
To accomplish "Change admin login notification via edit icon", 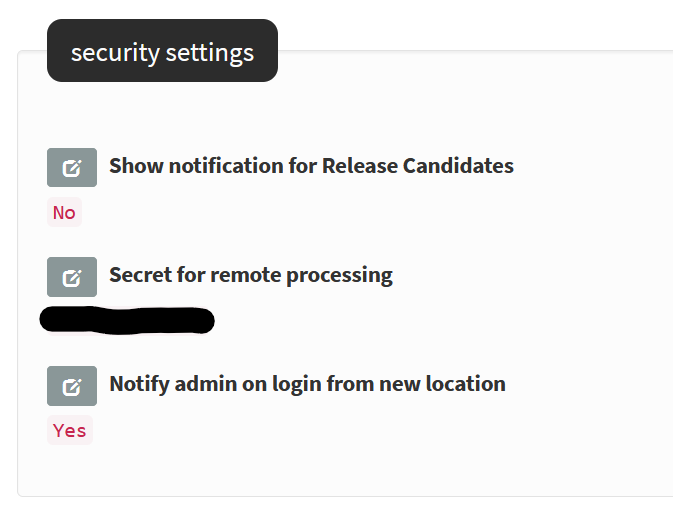I will coord(72,385).
